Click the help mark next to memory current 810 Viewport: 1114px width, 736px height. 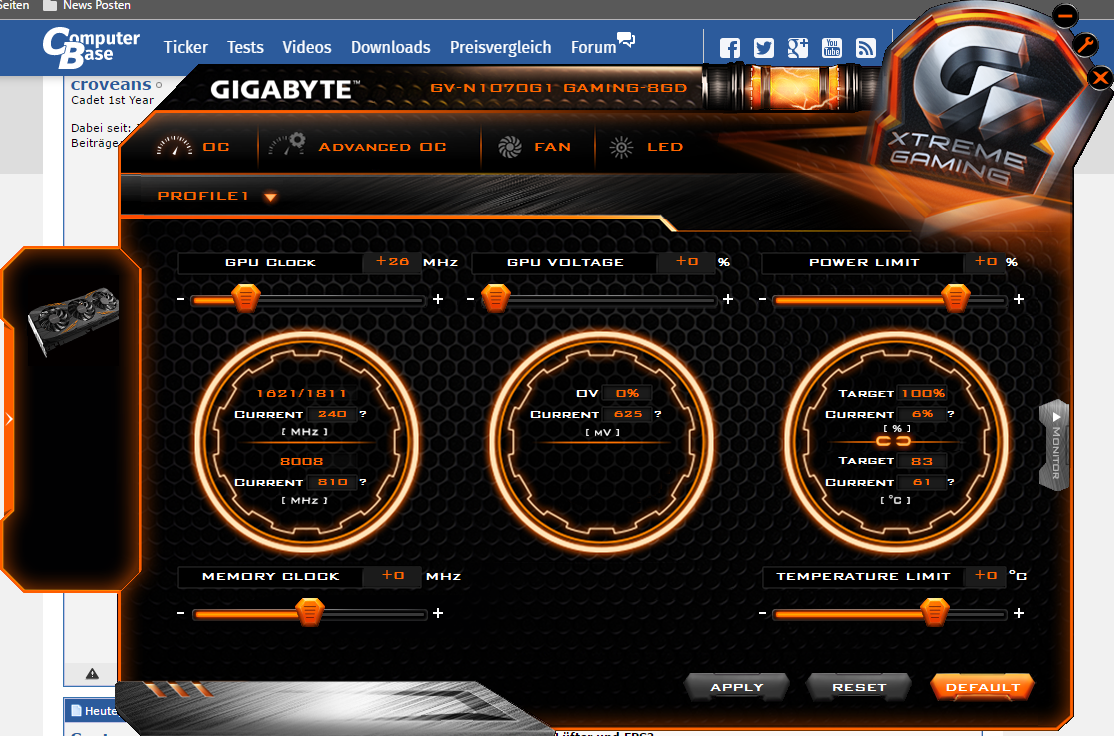click(363, 482)
